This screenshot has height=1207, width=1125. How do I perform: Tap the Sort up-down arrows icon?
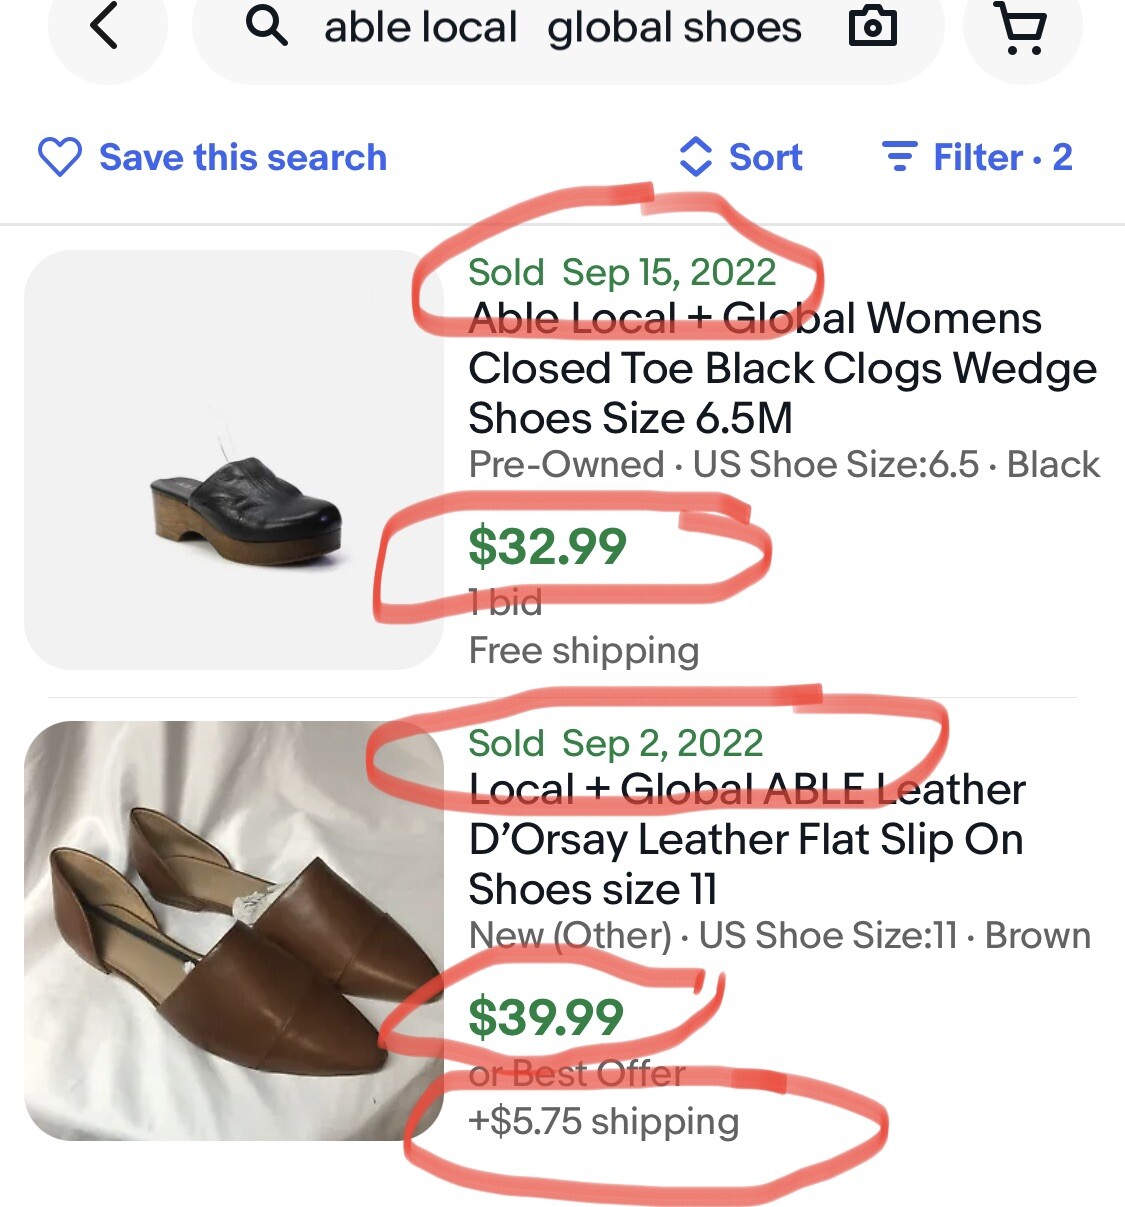coord(695,157)
